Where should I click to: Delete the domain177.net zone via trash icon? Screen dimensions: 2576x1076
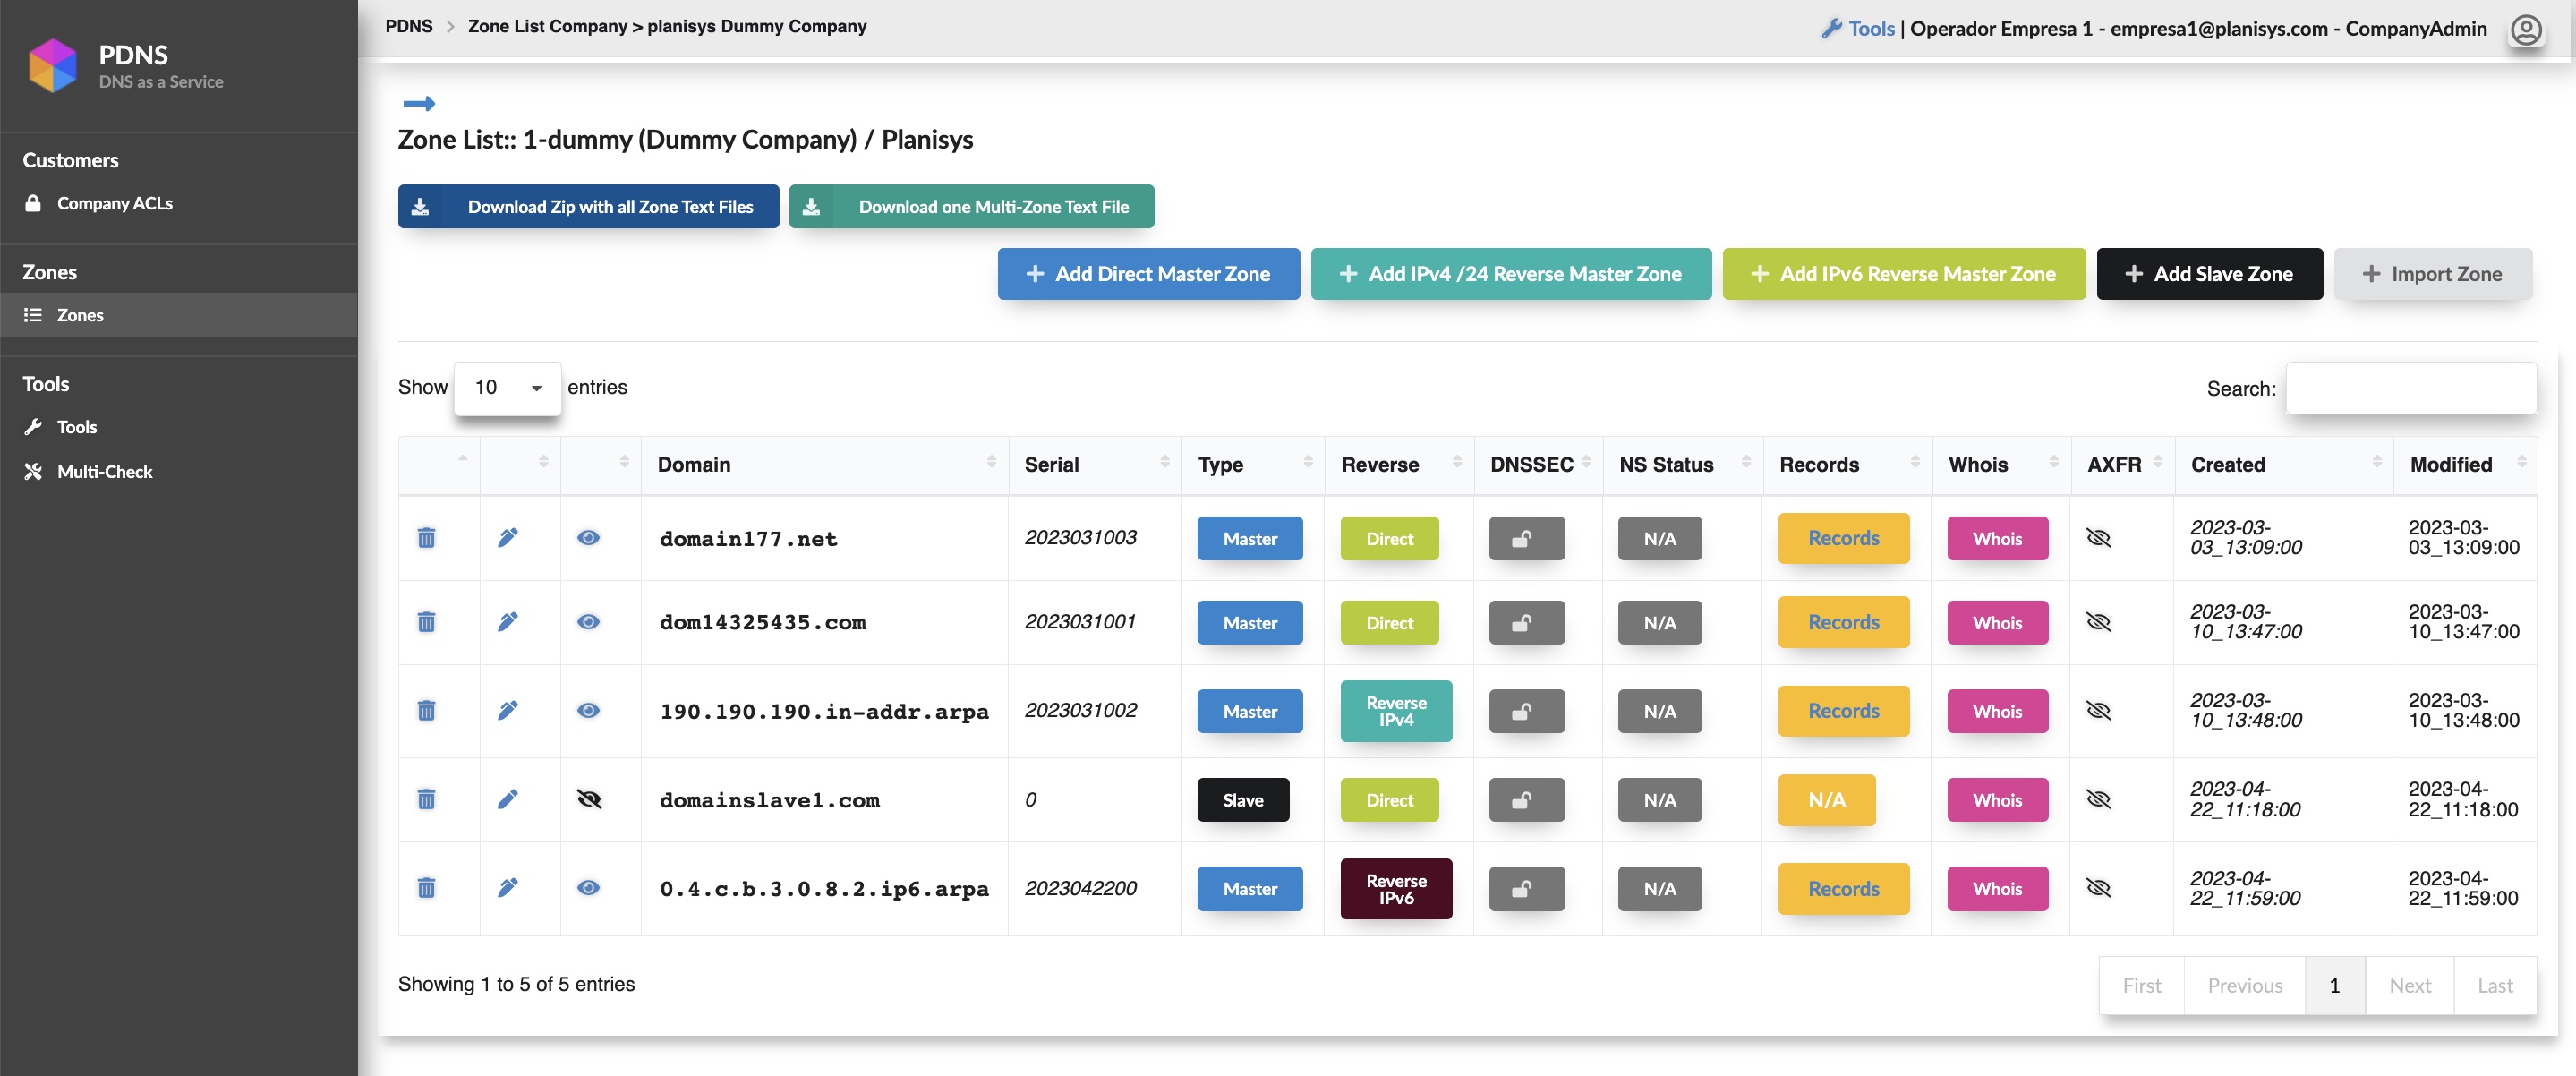[x=426, y=538]
